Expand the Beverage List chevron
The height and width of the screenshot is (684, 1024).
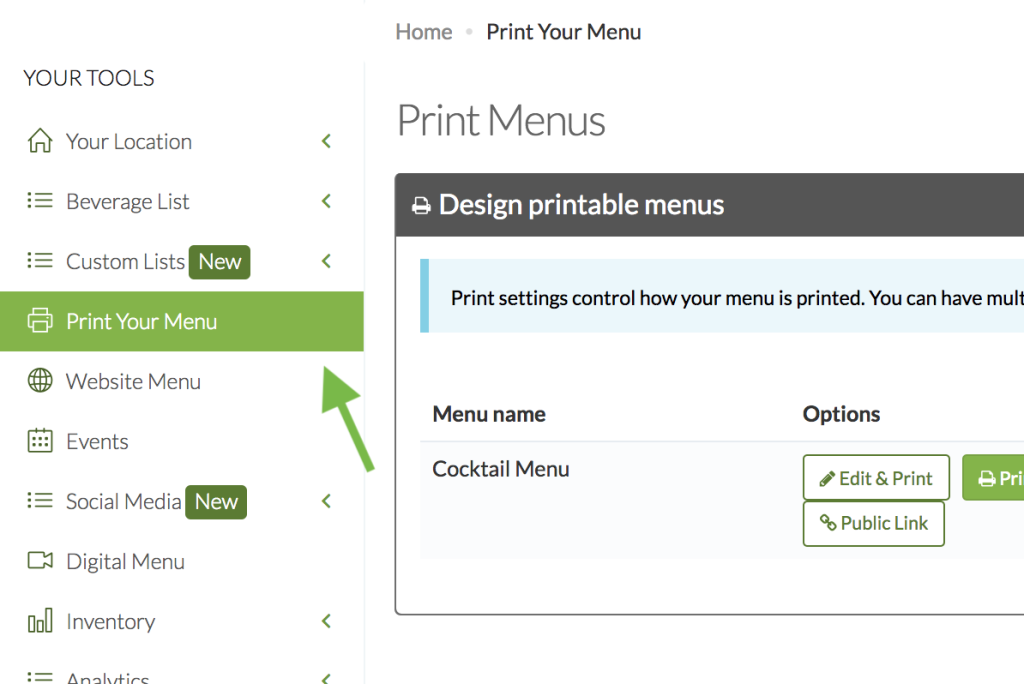pyautogui.click(x=326, y=202)
